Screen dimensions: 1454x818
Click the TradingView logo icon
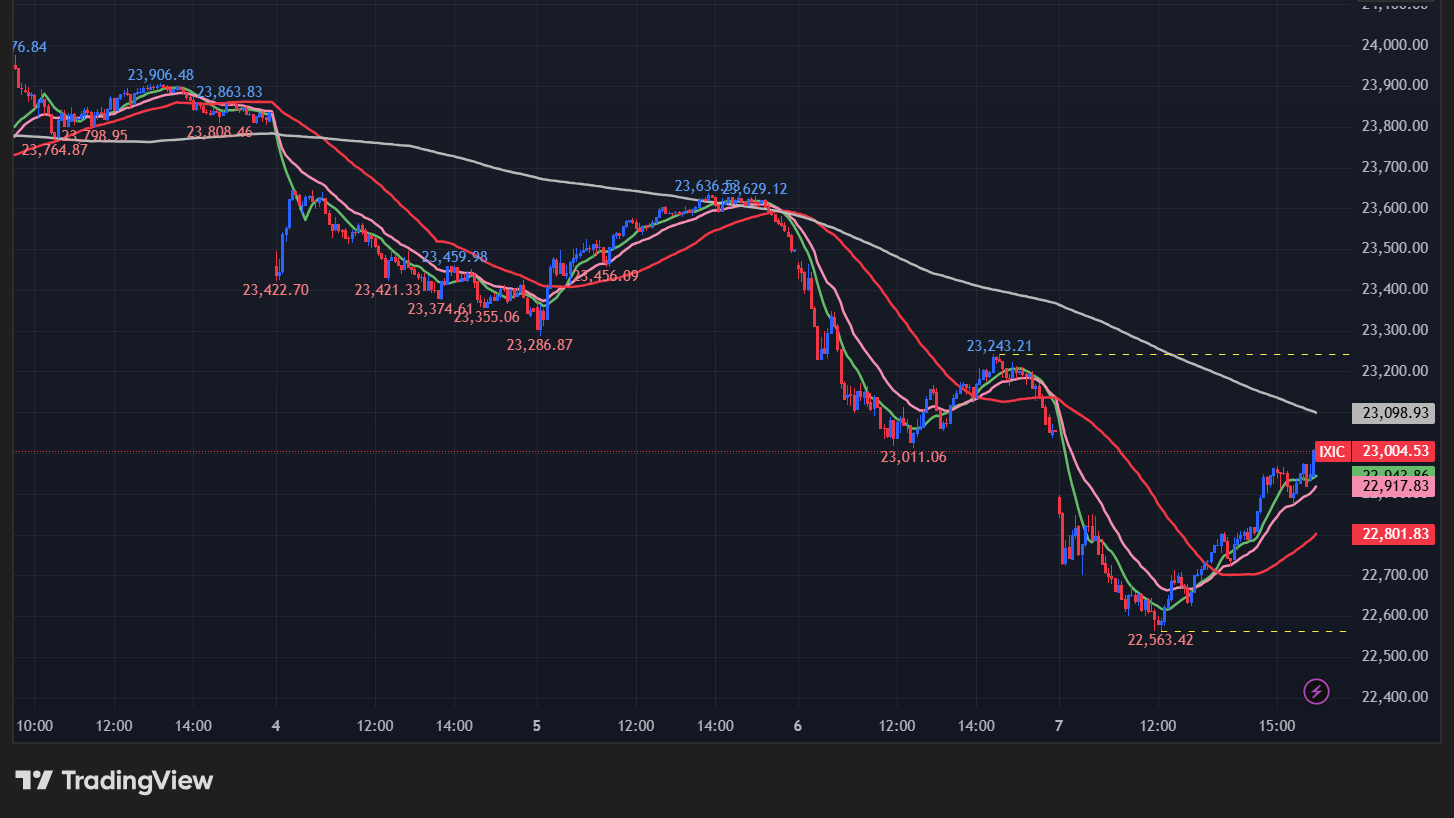pos(33,780)
